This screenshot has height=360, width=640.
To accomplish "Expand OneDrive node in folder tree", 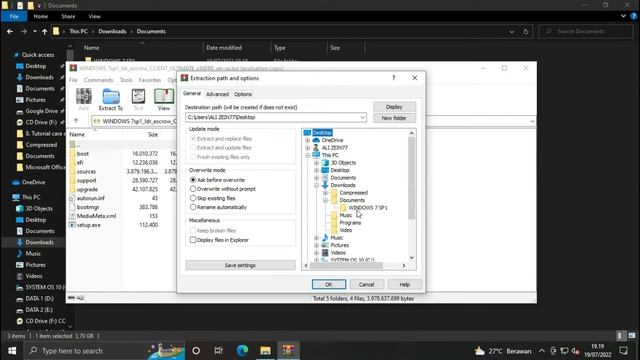I will pos(307,140).
